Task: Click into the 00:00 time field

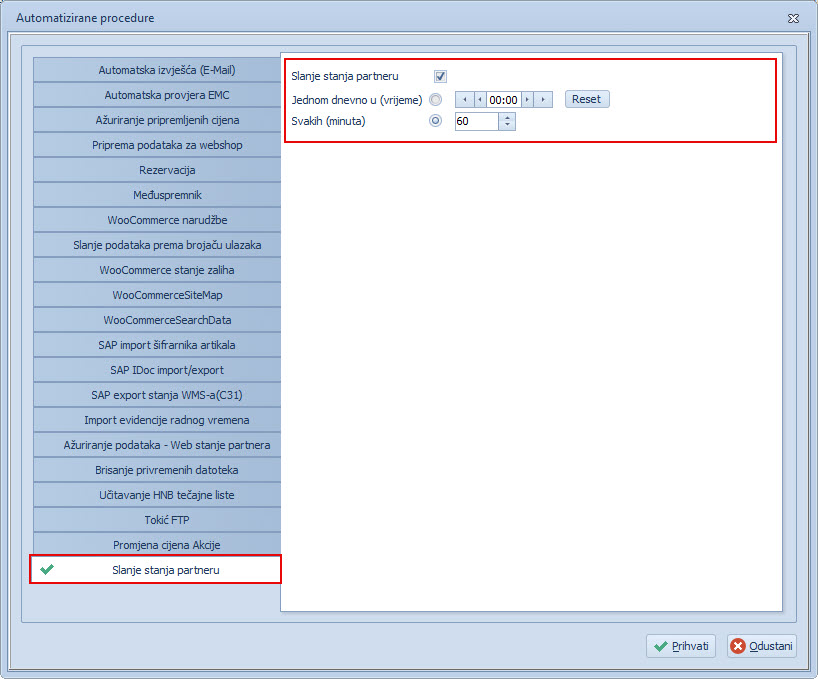Action: (x=503, y=100)
